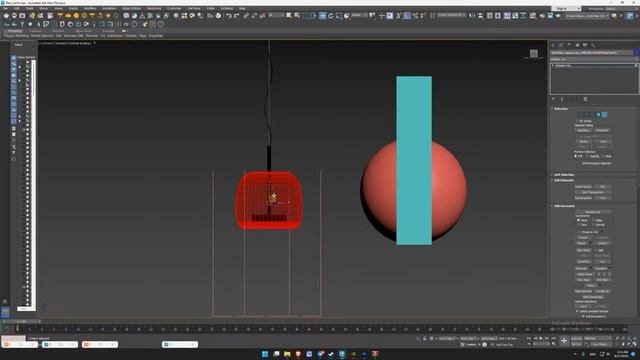This screenshot has width=640, height=360.
Task: Switch to the Object Paint ribbon tab
Action: (x=84, y=31)
